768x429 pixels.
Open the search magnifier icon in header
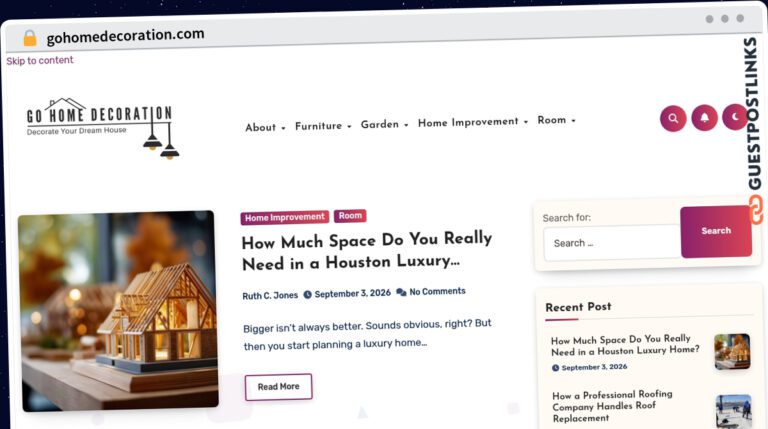[x=673, y=118]
